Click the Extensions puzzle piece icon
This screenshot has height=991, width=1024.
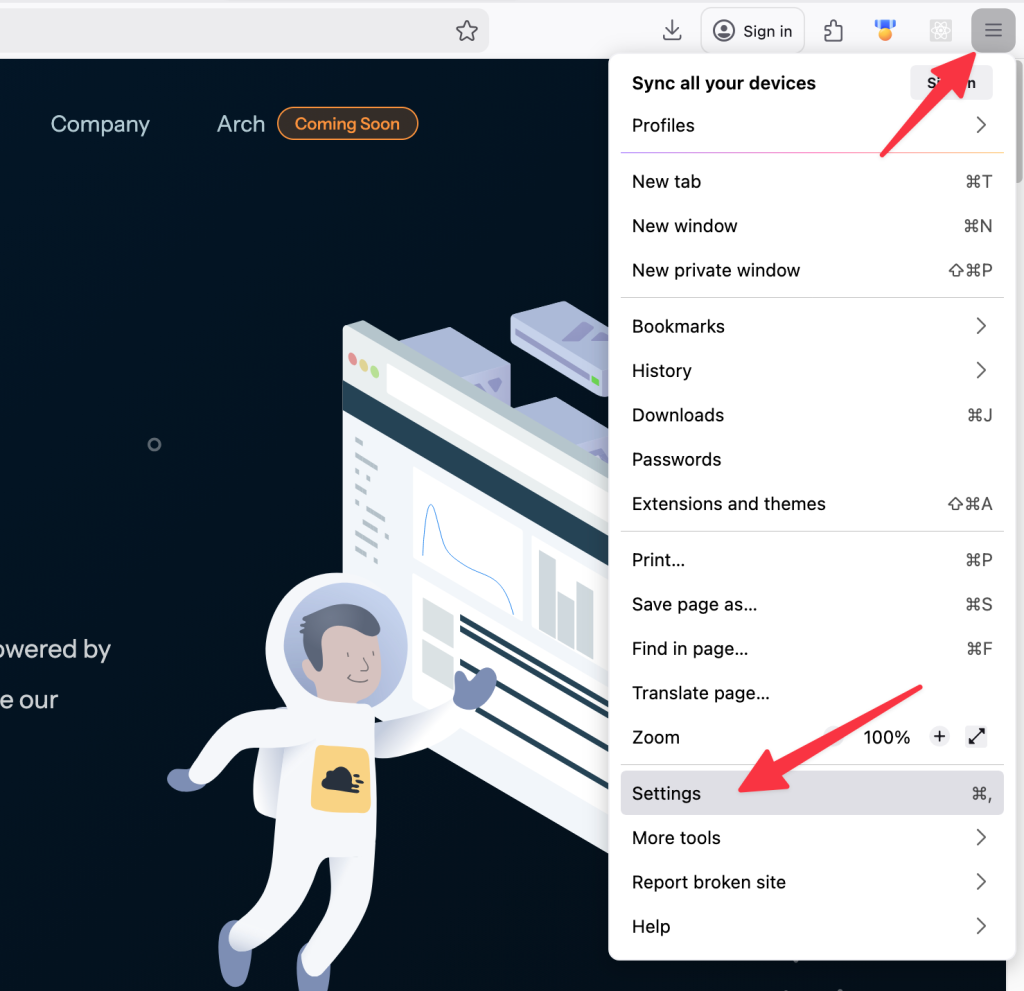(x=833, y=31)
